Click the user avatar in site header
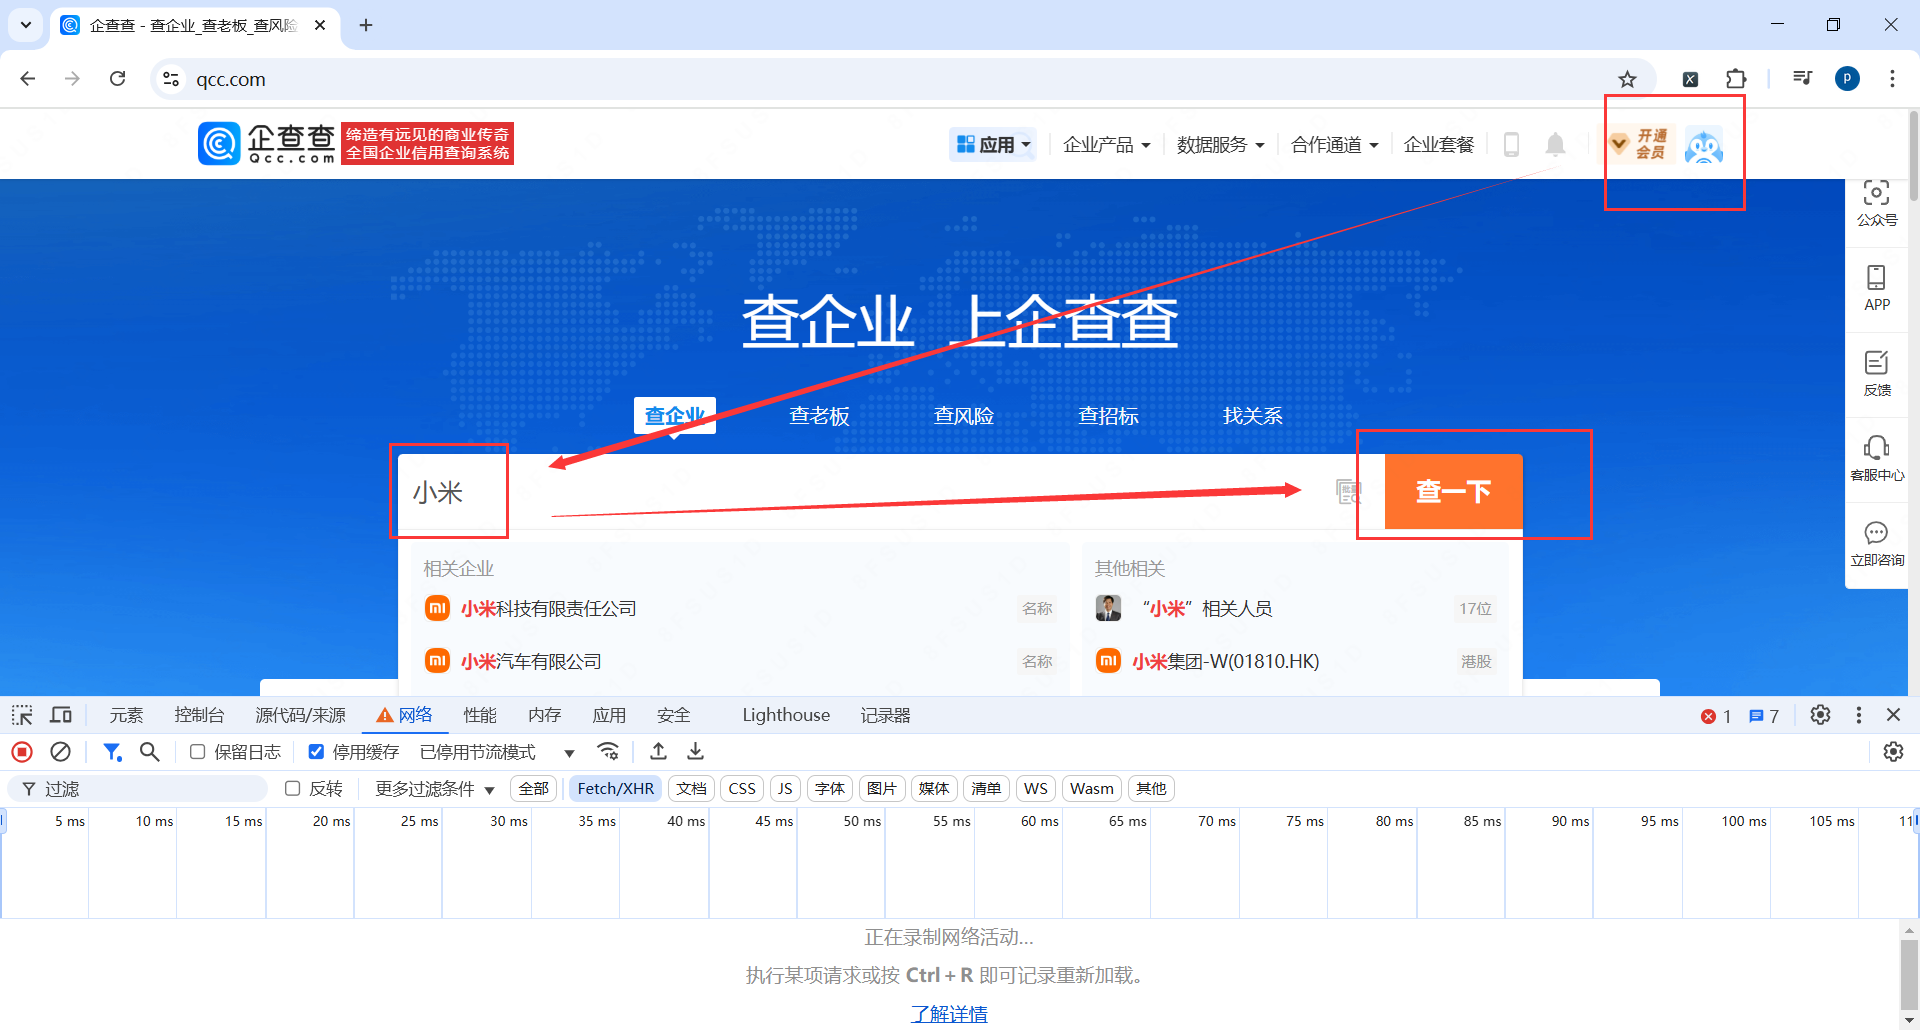This screenshot has height=1030, width=1920. pyautogui.click(x=1704, y=146)
